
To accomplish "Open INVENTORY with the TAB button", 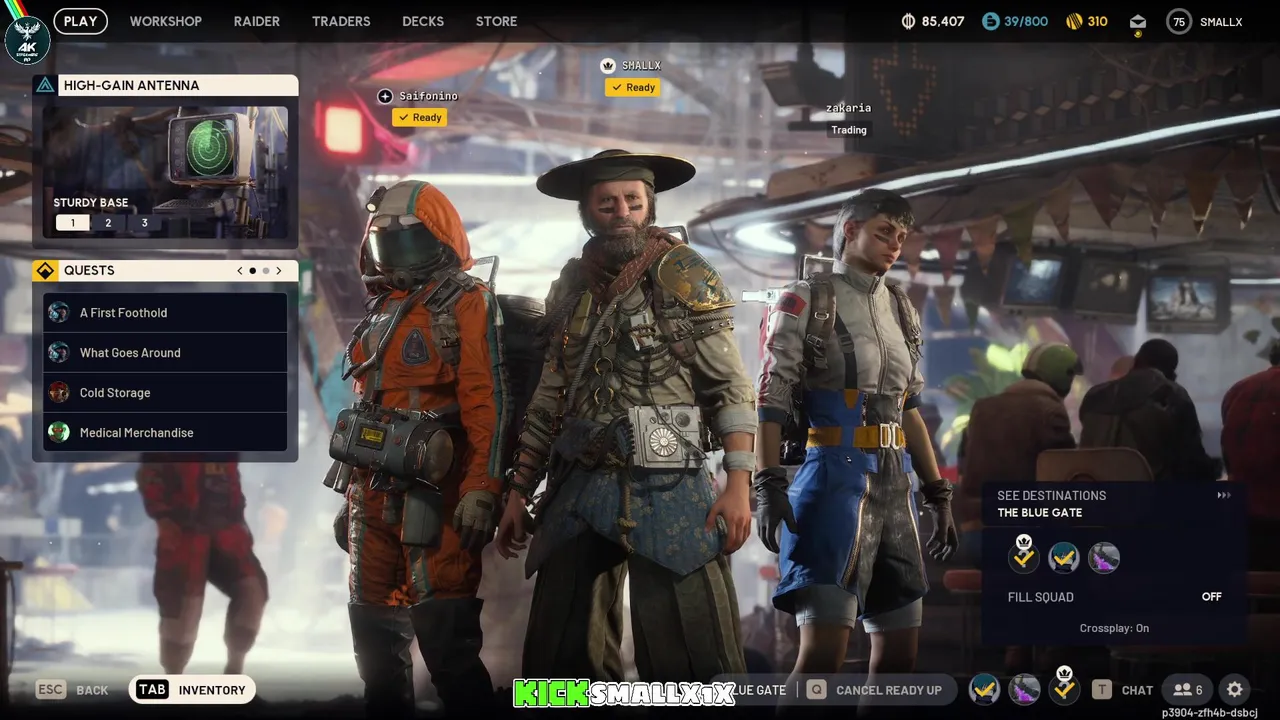I will (192, 689).
